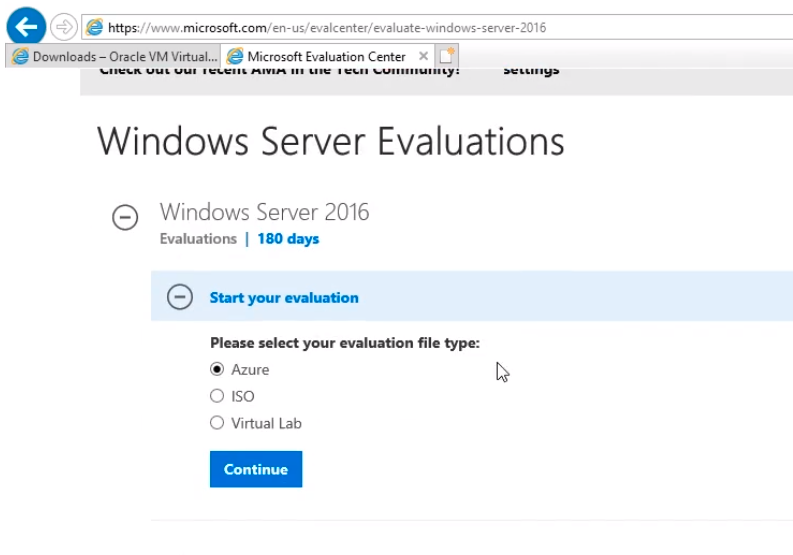Select the Microsoft Evaluation Center tab
The height and width of the screenshot is (555, 793).
[x=327, y=56]
